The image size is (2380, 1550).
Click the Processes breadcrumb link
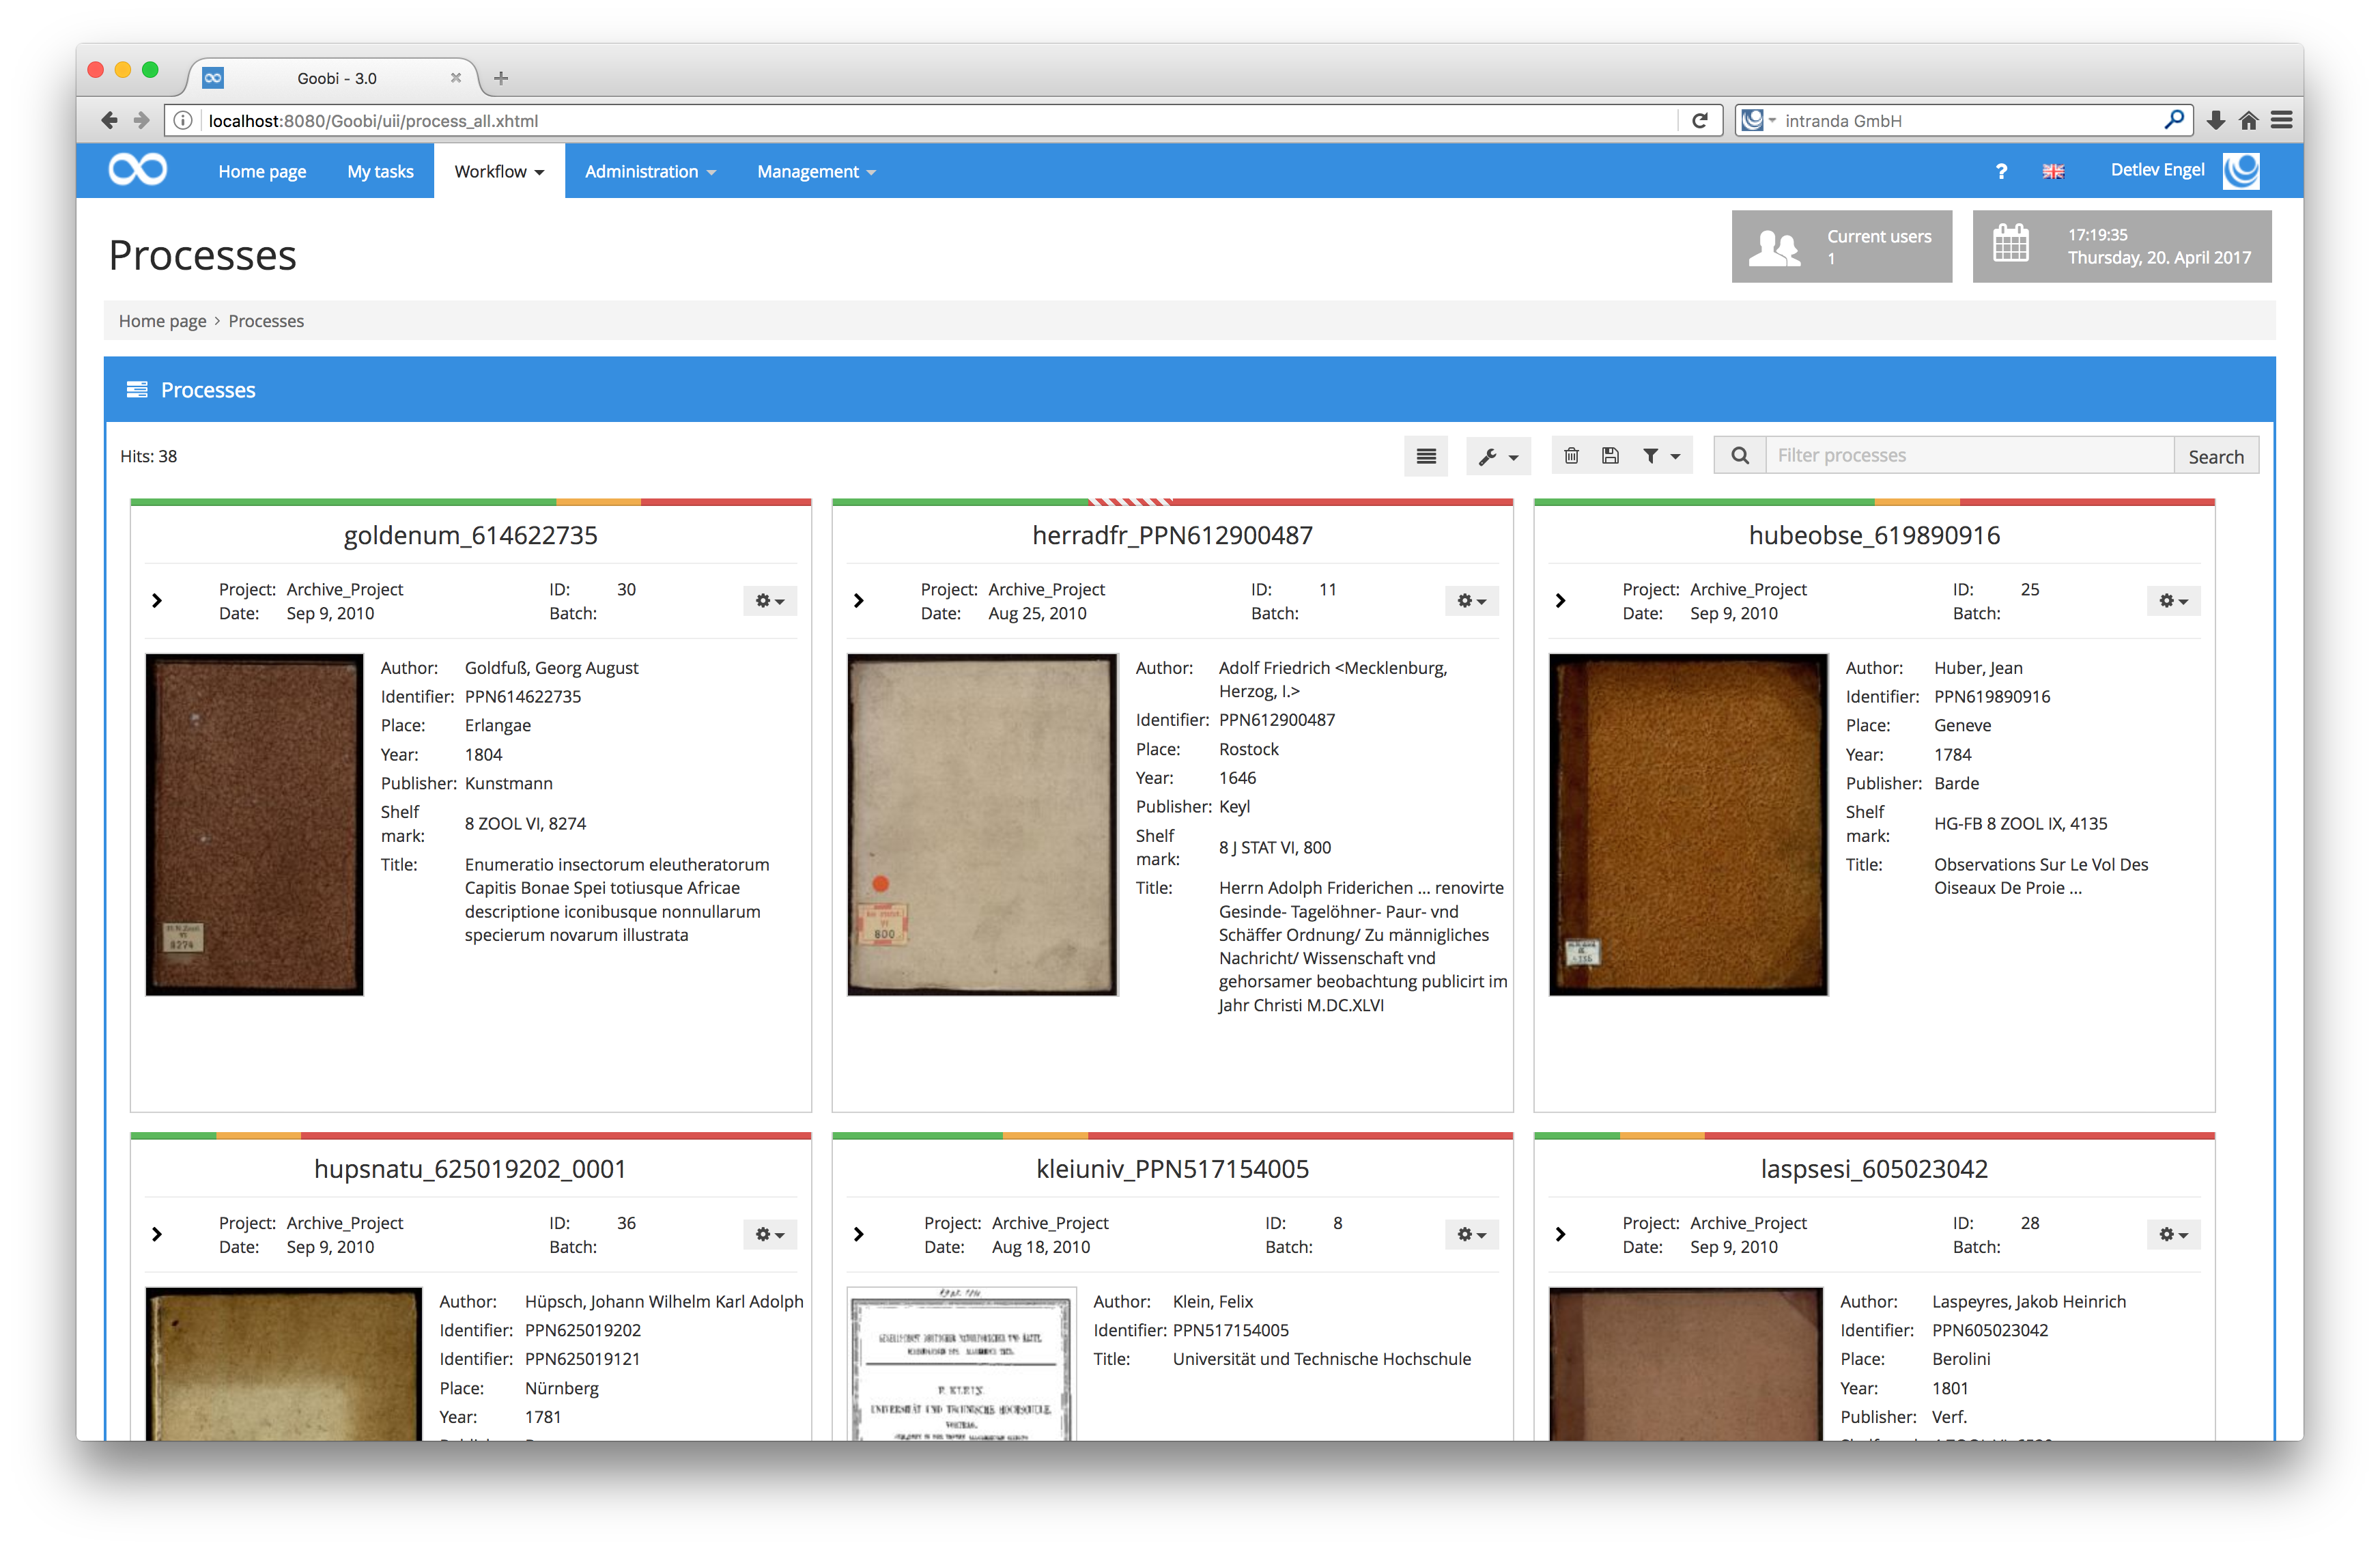click(x=266, y=321)
